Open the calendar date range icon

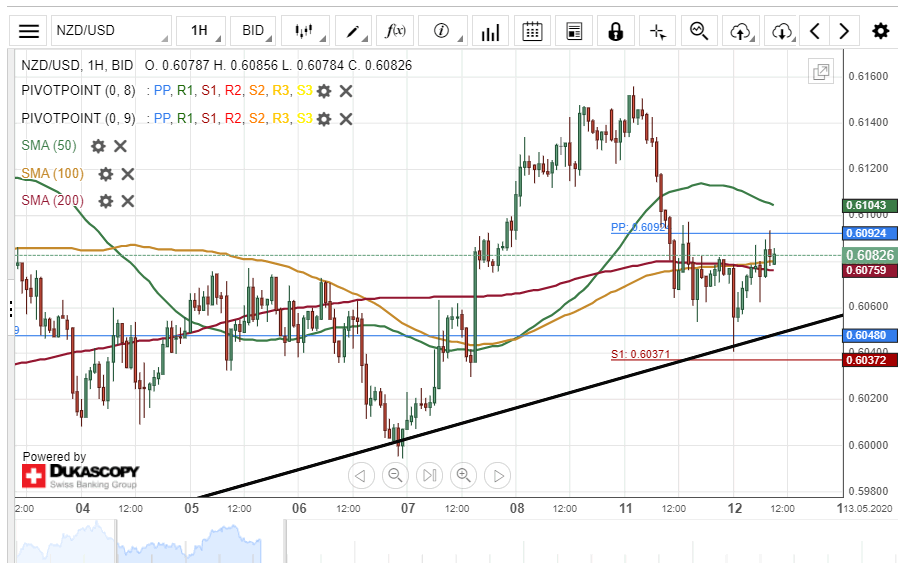pyautogui.click(x=532, y=31)
